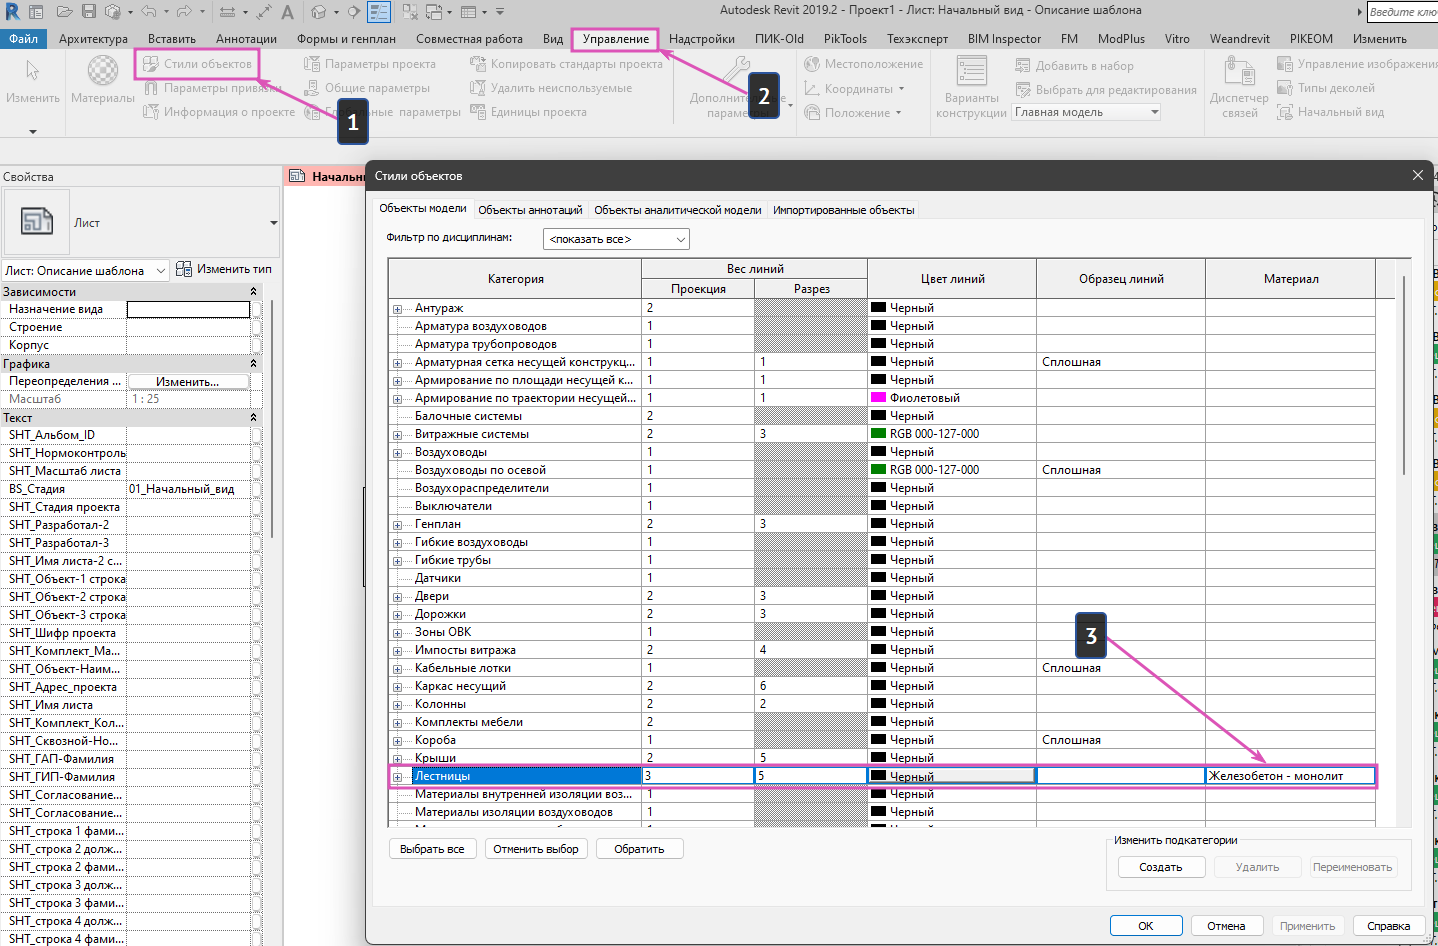Click the Стили объектов ribbon icon
1438x946 pixels.
(x=151, y=64)
